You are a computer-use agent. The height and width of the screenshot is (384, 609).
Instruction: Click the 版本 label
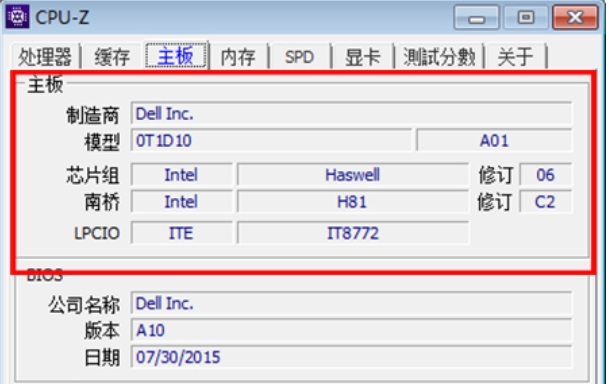(102, 331)
